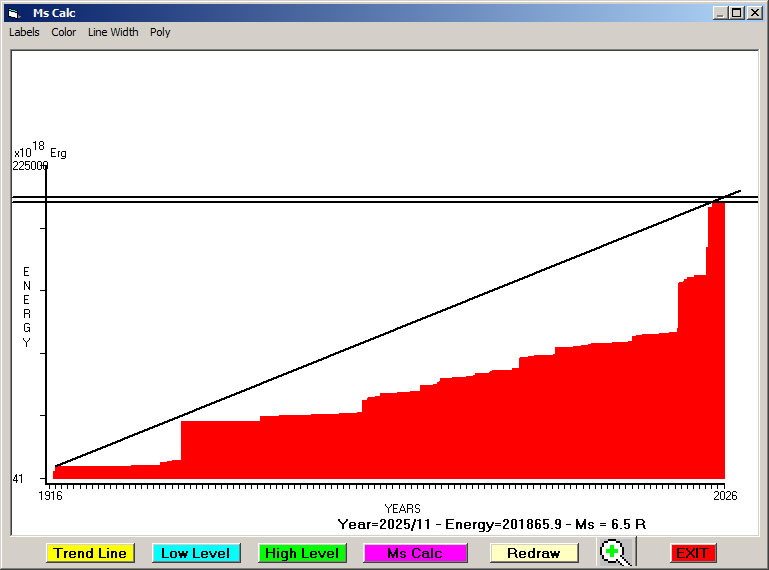Open the Labels menu
Screen dimensions: 769x570
coord(24,32)
